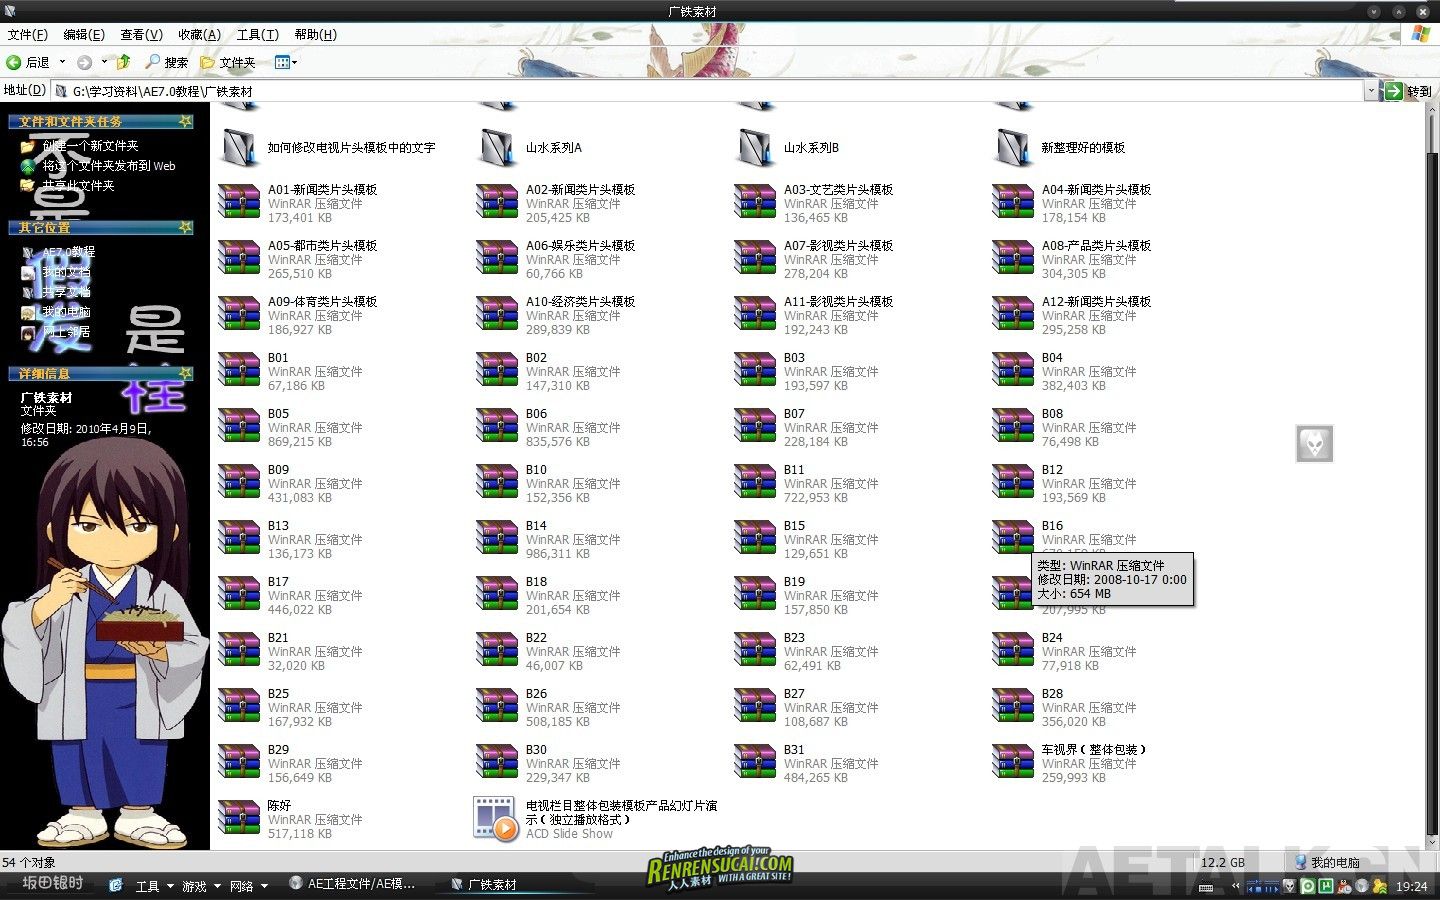Select A05-都市类片头模板 RAR archive icon

[239, 257]
